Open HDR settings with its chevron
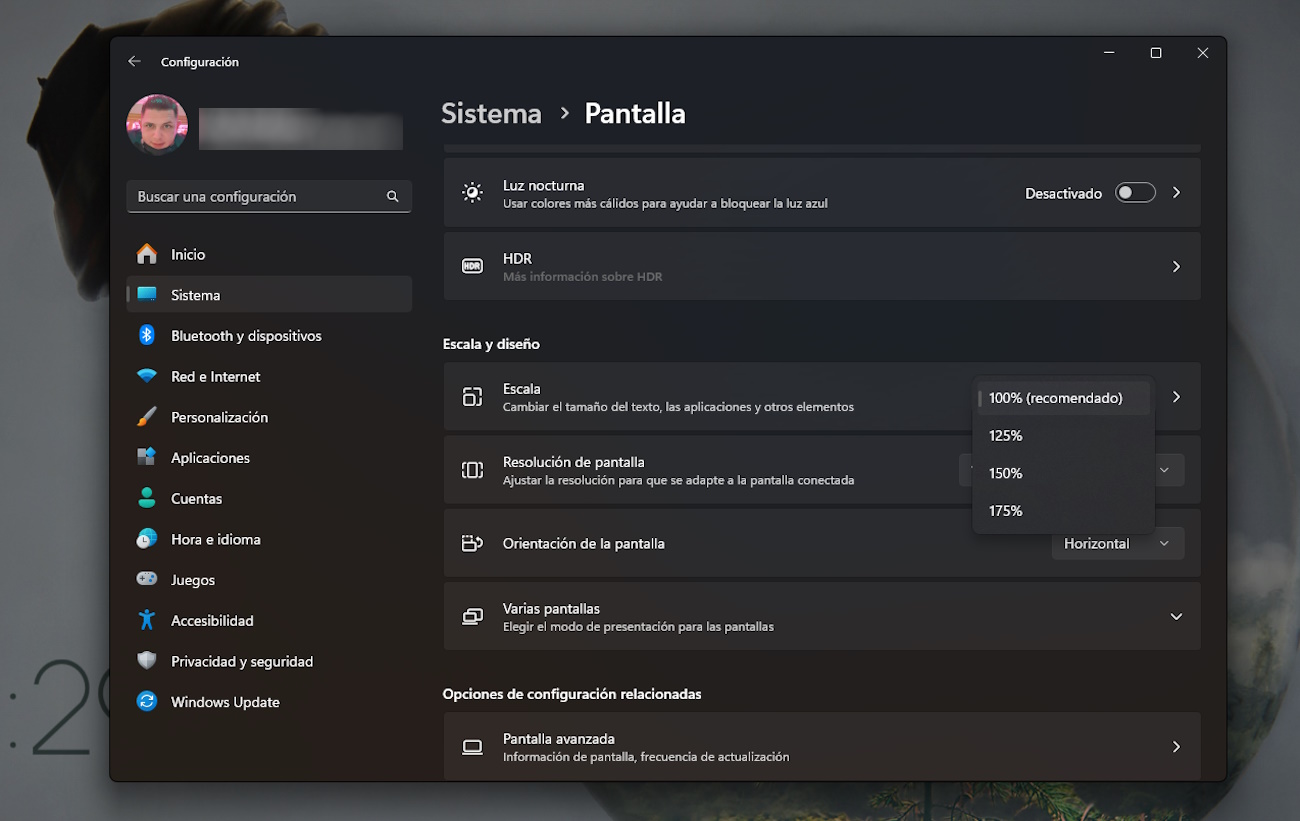The image size is (1300, 821). 1176,266
